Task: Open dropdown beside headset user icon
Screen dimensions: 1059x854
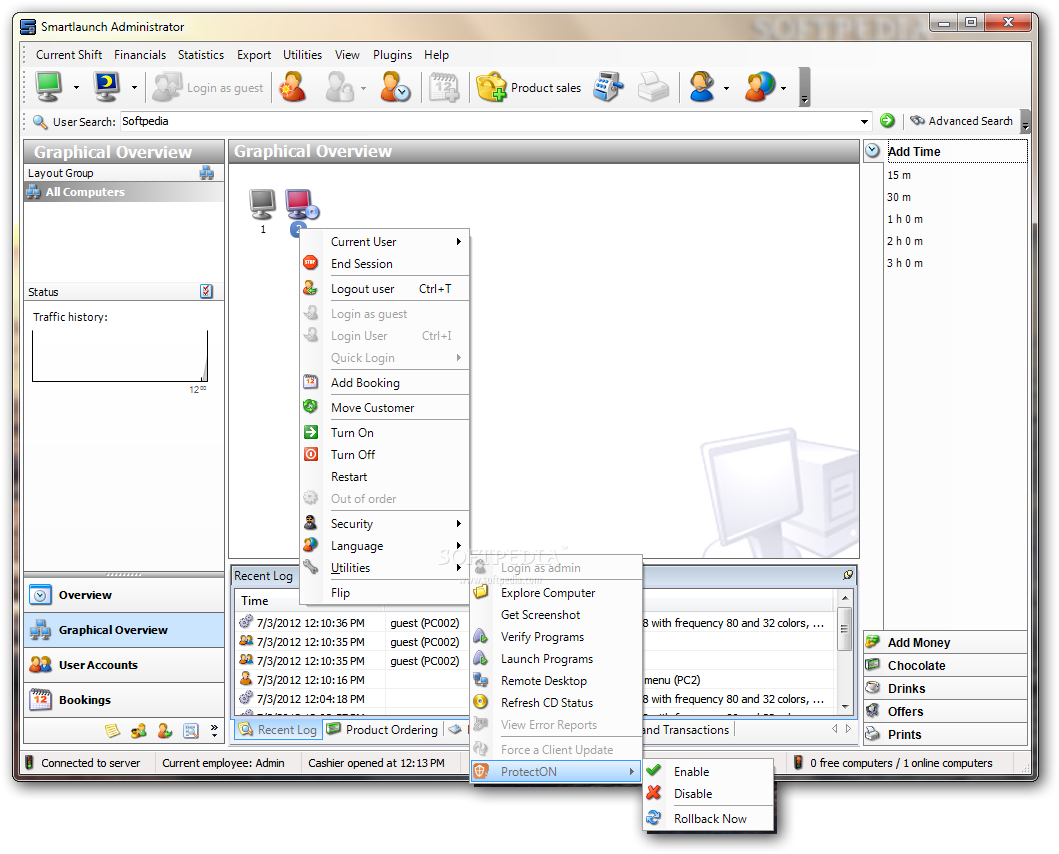Action: pos(726,89)
